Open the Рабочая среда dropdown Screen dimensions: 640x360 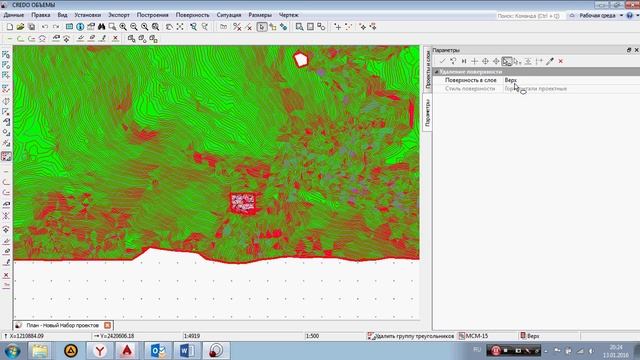point(602,16)
